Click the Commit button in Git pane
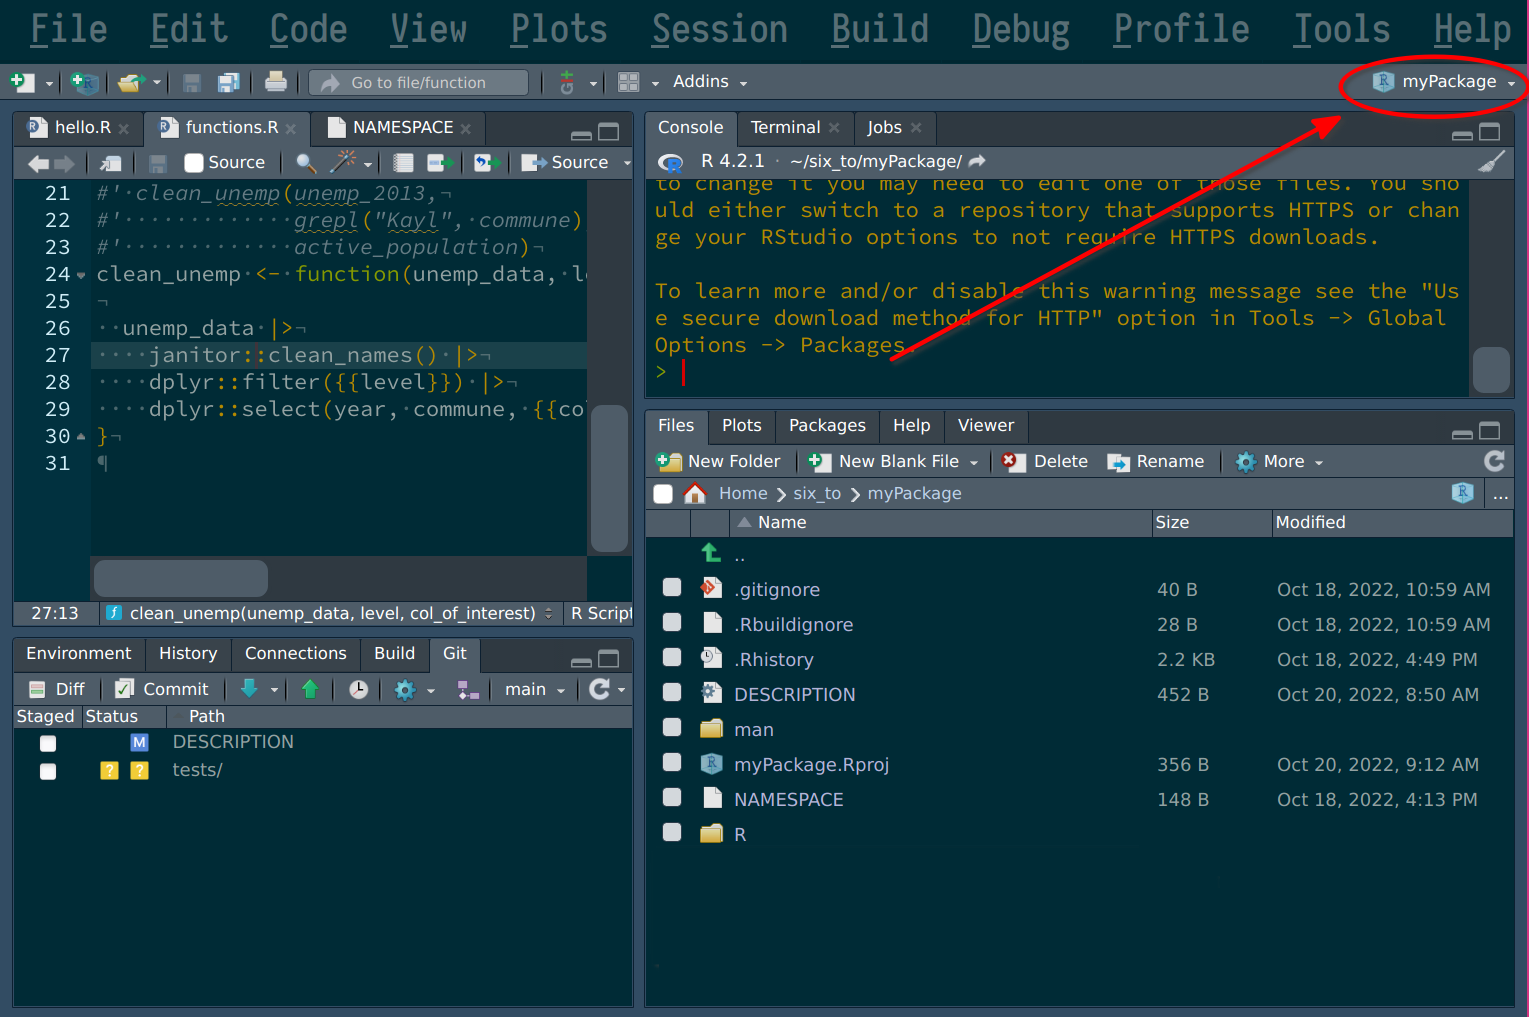1529x1017 pixels. click(162, 689)
